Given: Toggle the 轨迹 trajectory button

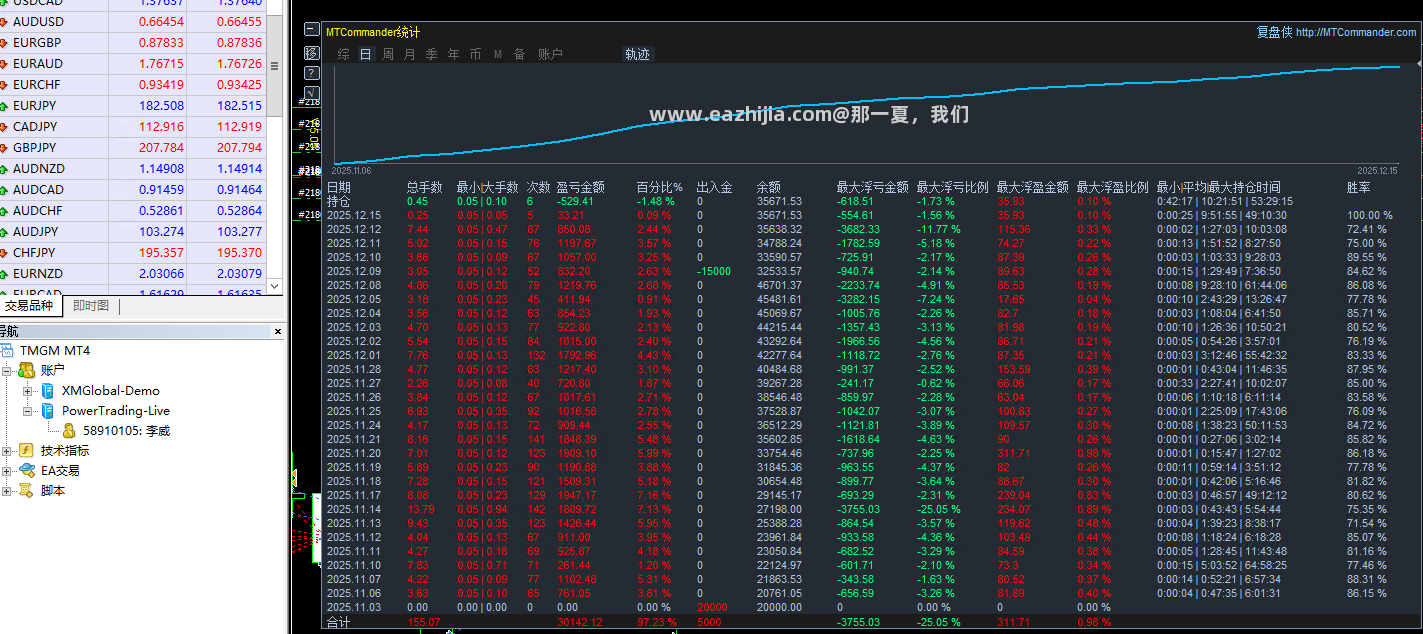Looking at the screenshot, I should tap(637, 54).
